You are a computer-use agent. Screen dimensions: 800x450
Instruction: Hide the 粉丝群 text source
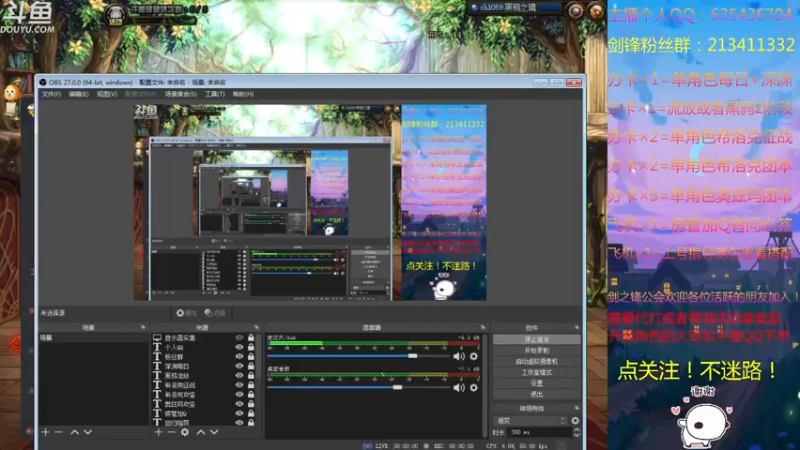point(239,357)
